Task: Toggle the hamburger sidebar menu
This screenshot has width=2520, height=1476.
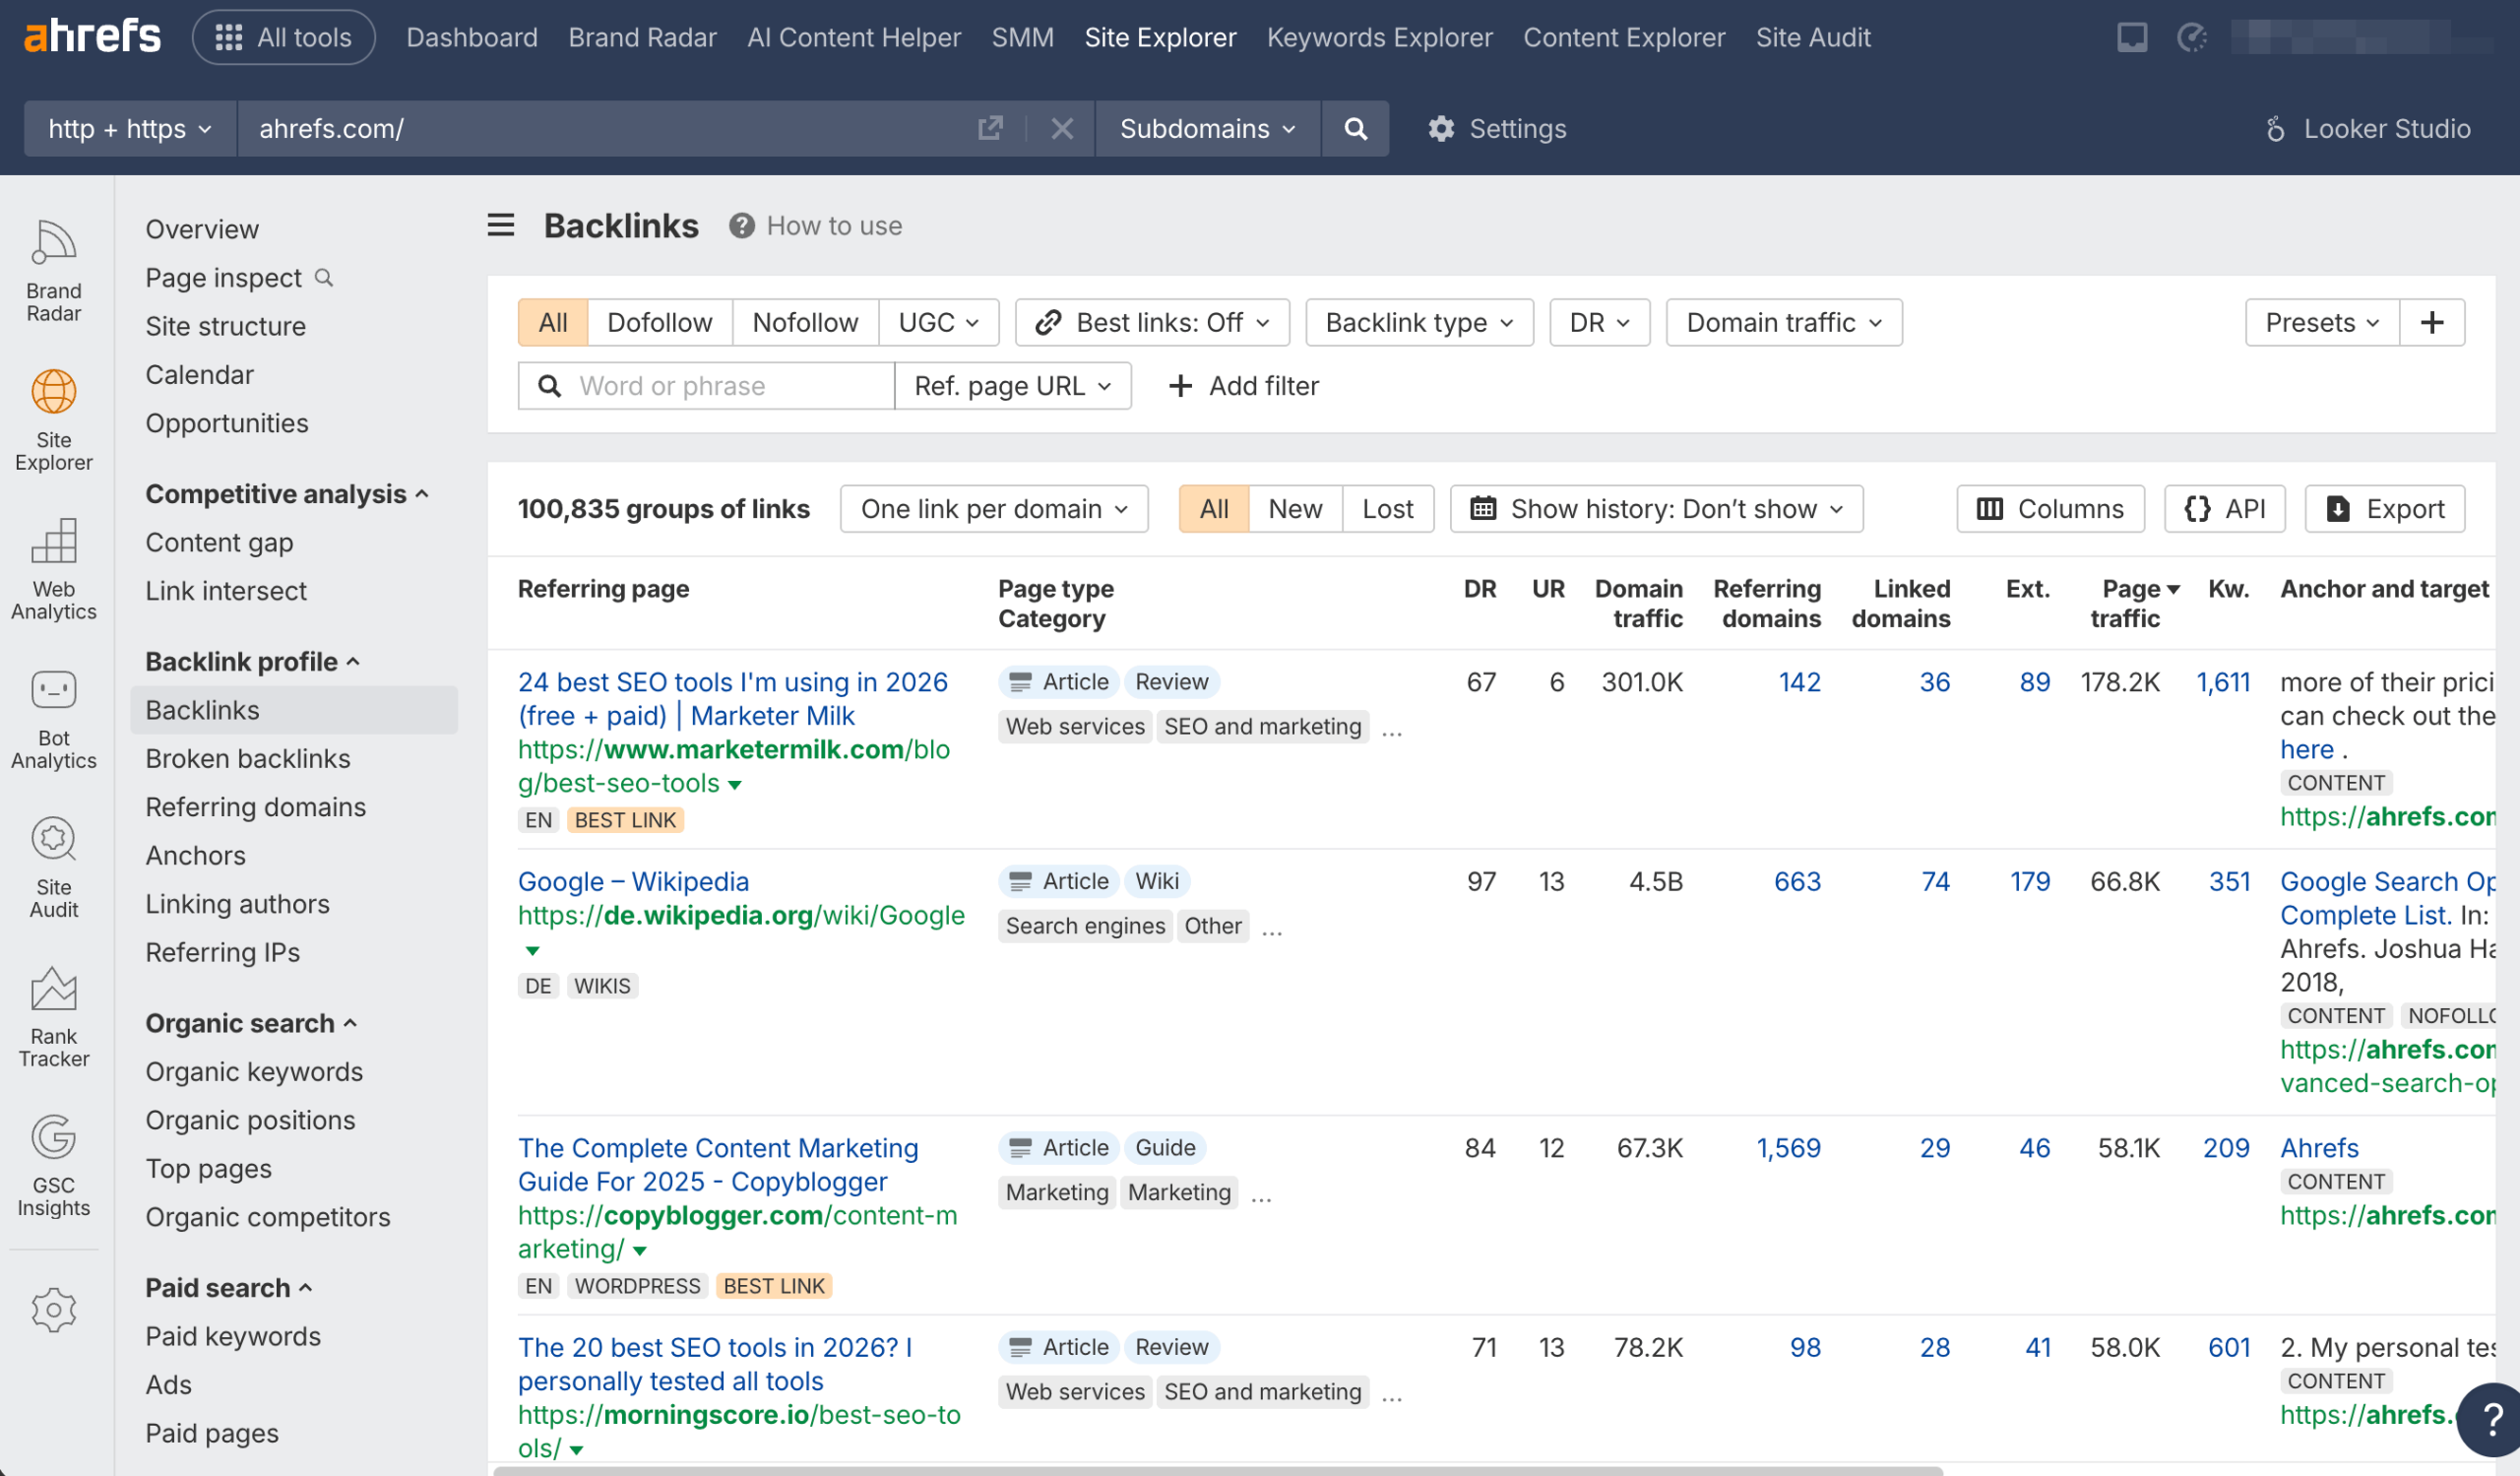Action: click(x=501, y=225)
